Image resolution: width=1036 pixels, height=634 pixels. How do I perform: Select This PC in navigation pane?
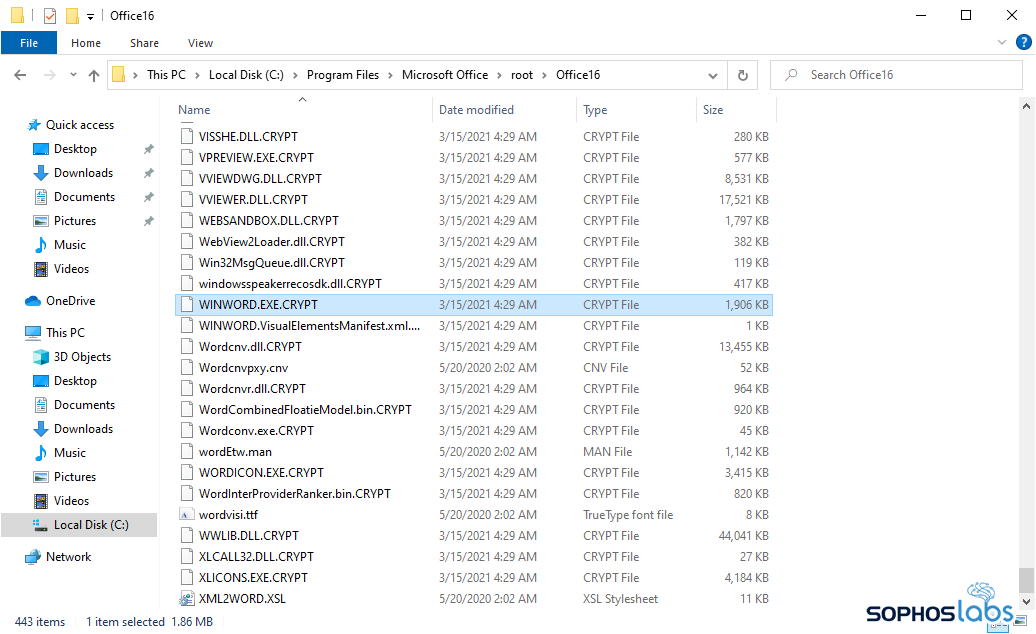tap(65, 332)
